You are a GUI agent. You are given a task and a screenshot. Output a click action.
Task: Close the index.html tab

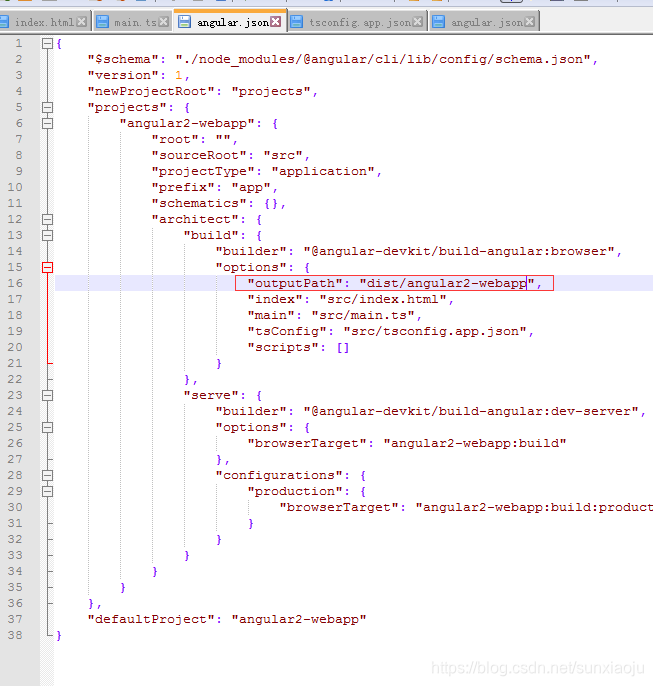(81, 22)
